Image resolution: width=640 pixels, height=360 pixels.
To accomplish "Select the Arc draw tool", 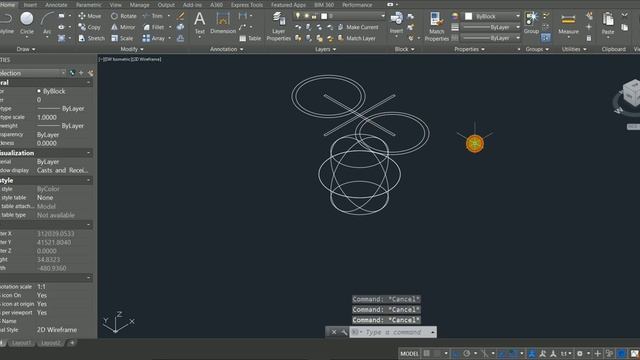I will click(47, 23).
